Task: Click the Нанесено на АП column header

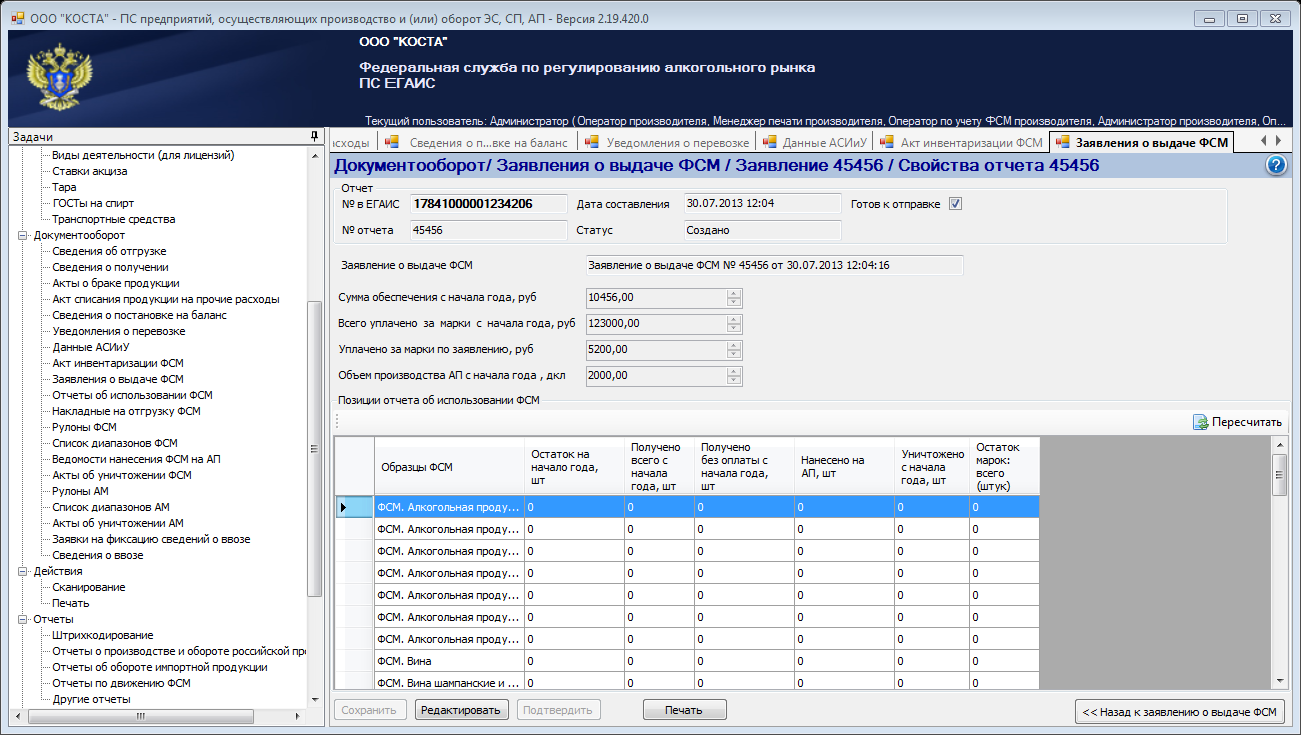Action: [844, 466]
